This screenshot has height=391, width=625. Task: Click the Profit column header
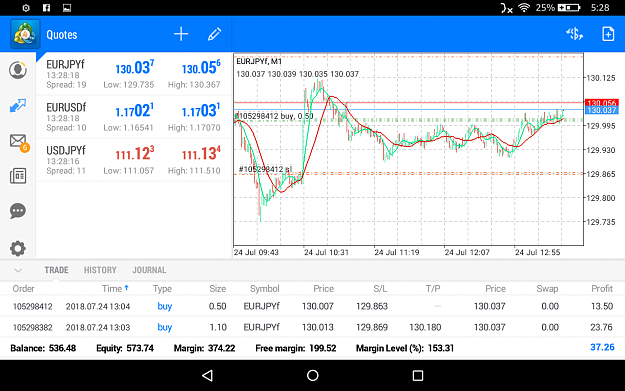(601, 289)
